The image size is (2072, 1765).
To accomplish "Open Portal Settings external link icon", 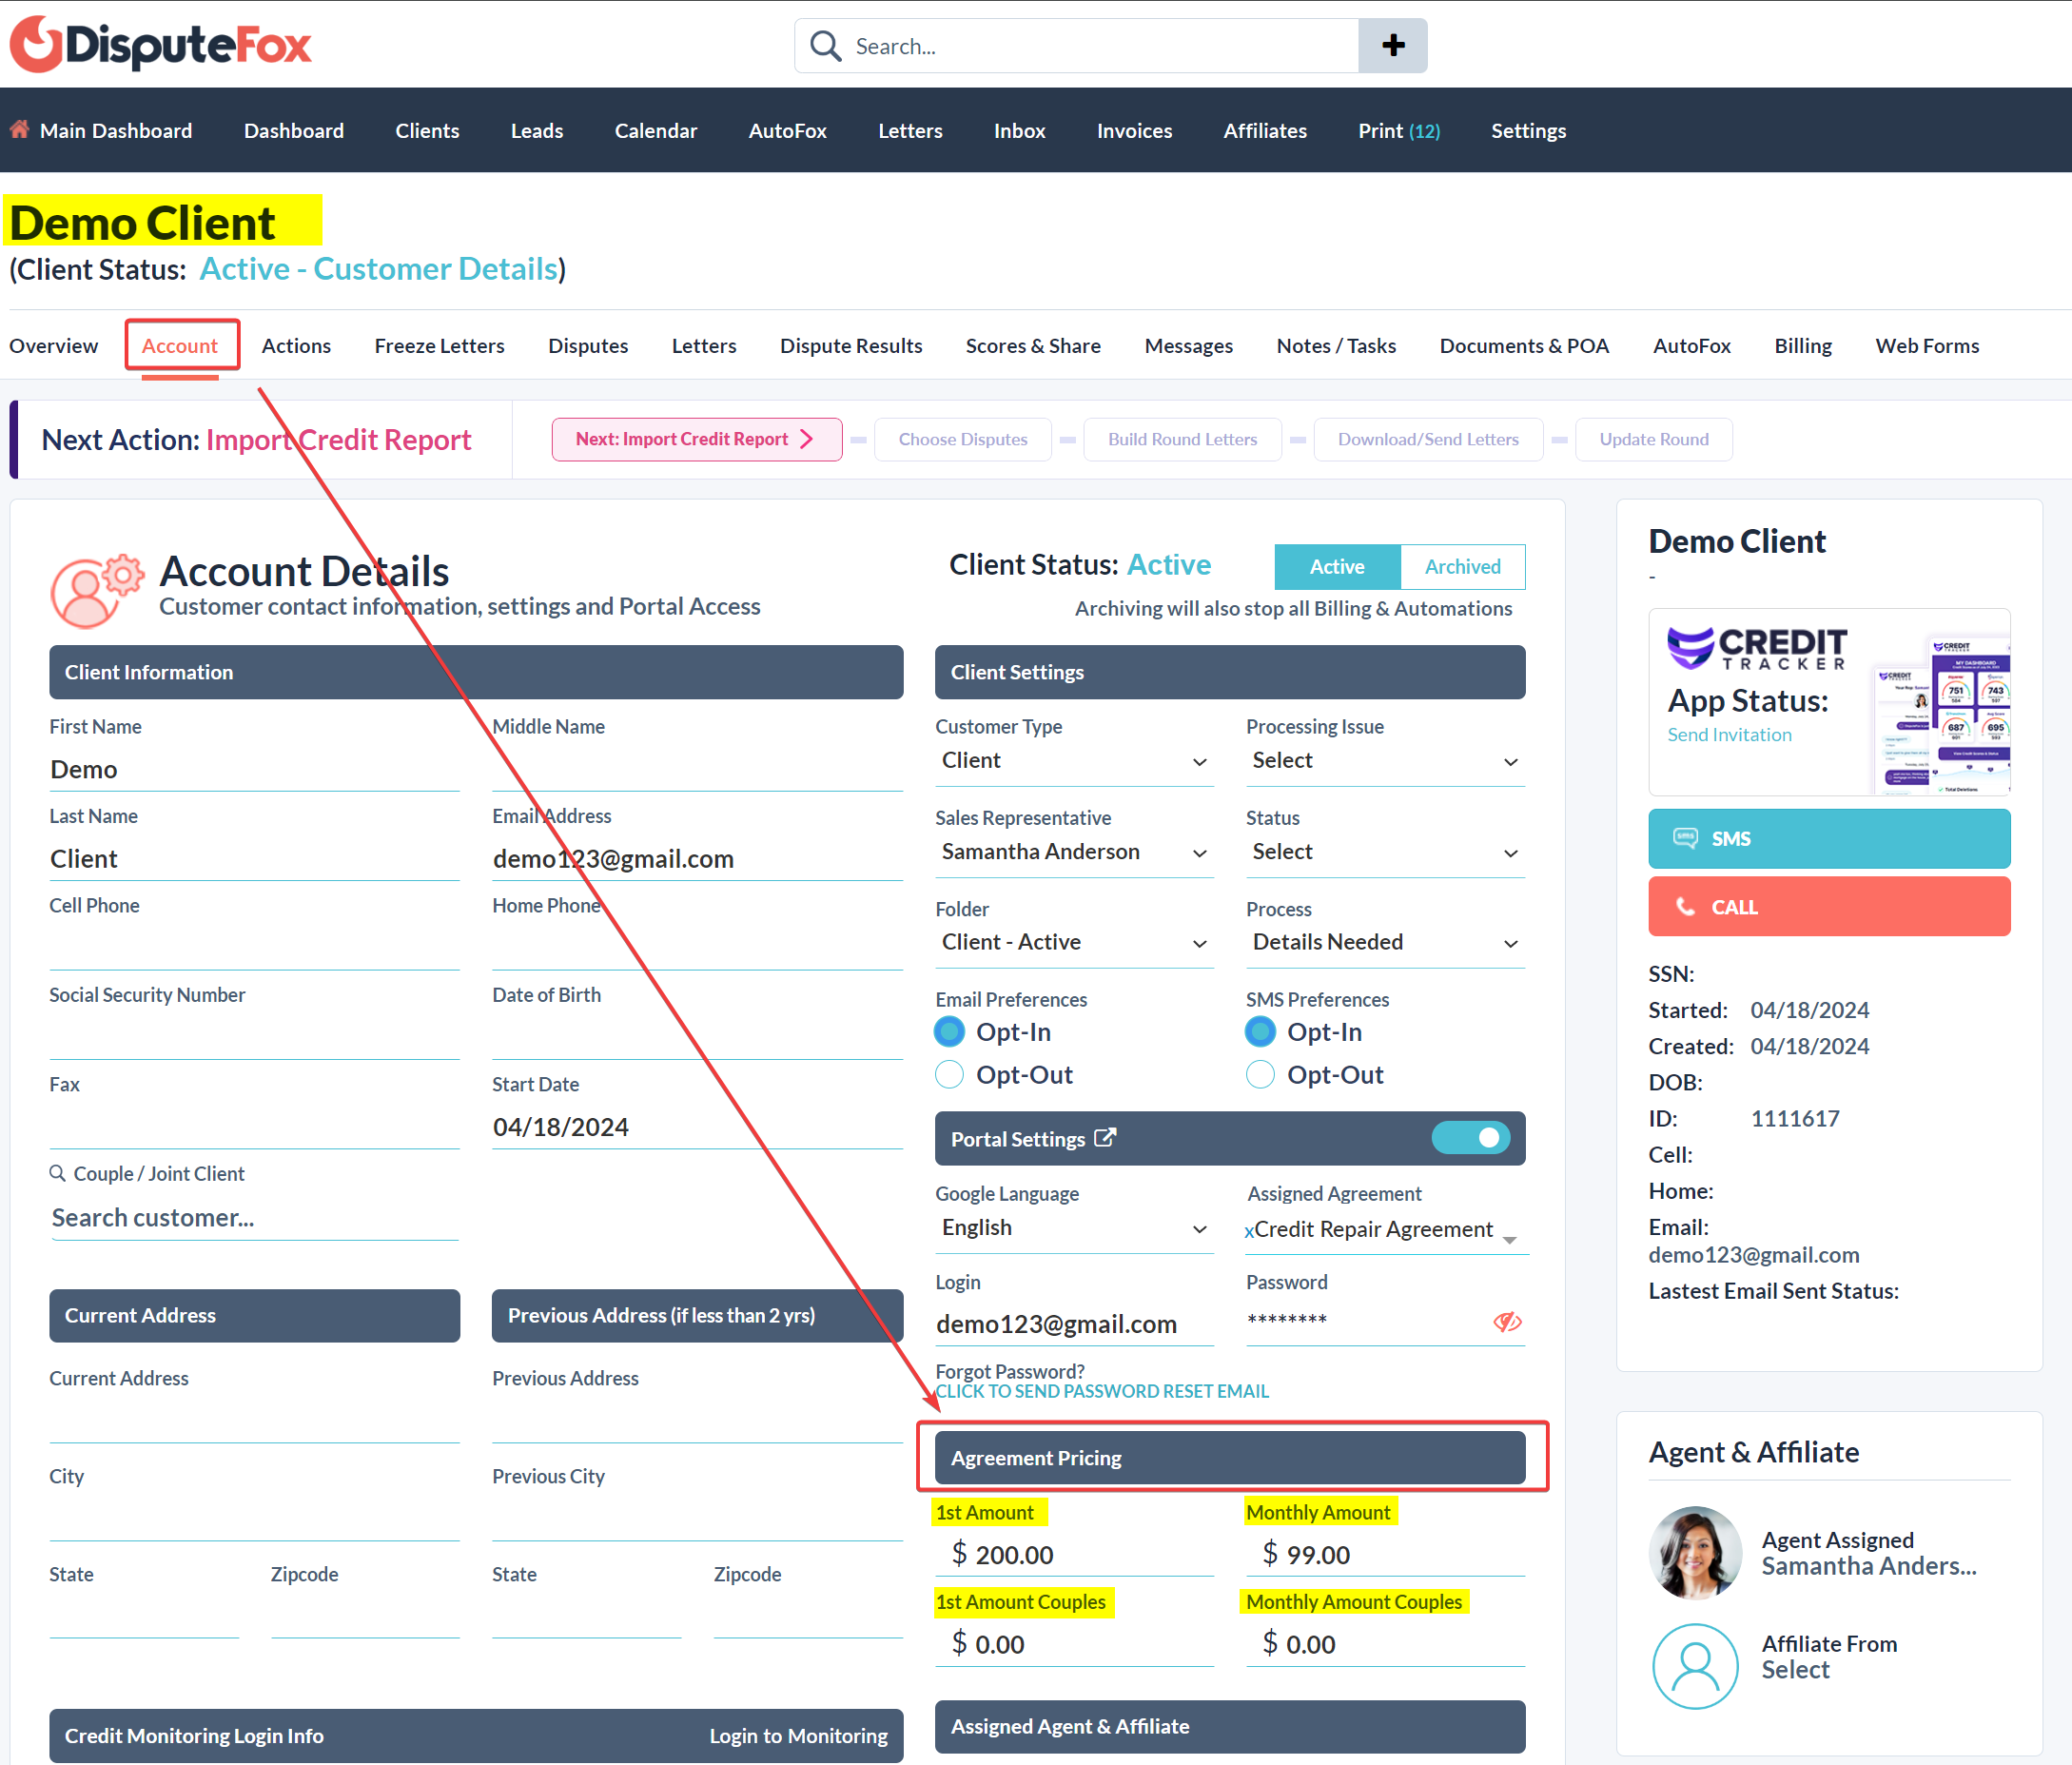I will 1106,1136.
